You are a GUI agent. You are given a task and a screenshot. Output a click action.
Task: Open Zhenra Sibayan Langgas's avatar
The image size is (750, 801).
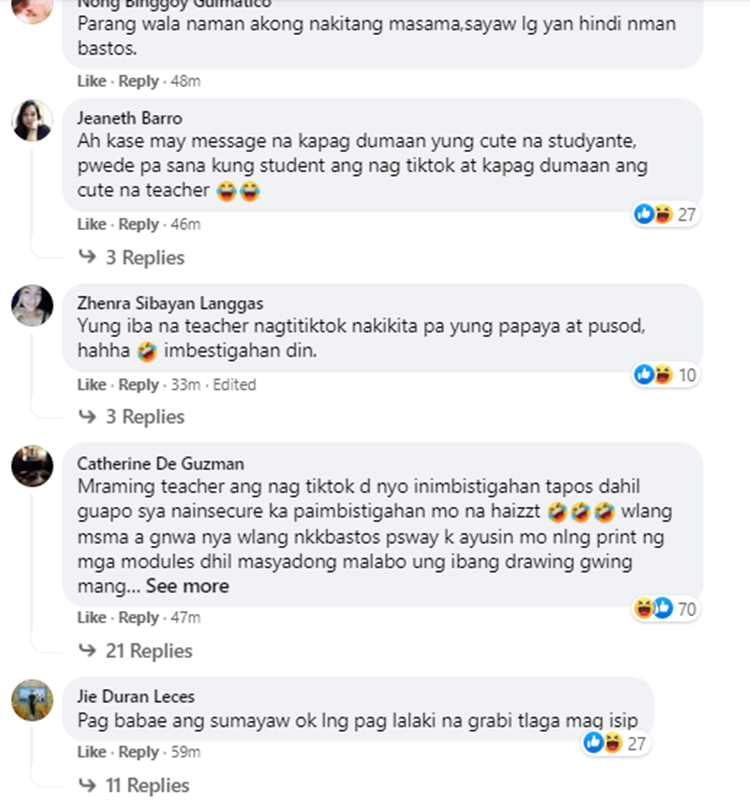(32, 305)
